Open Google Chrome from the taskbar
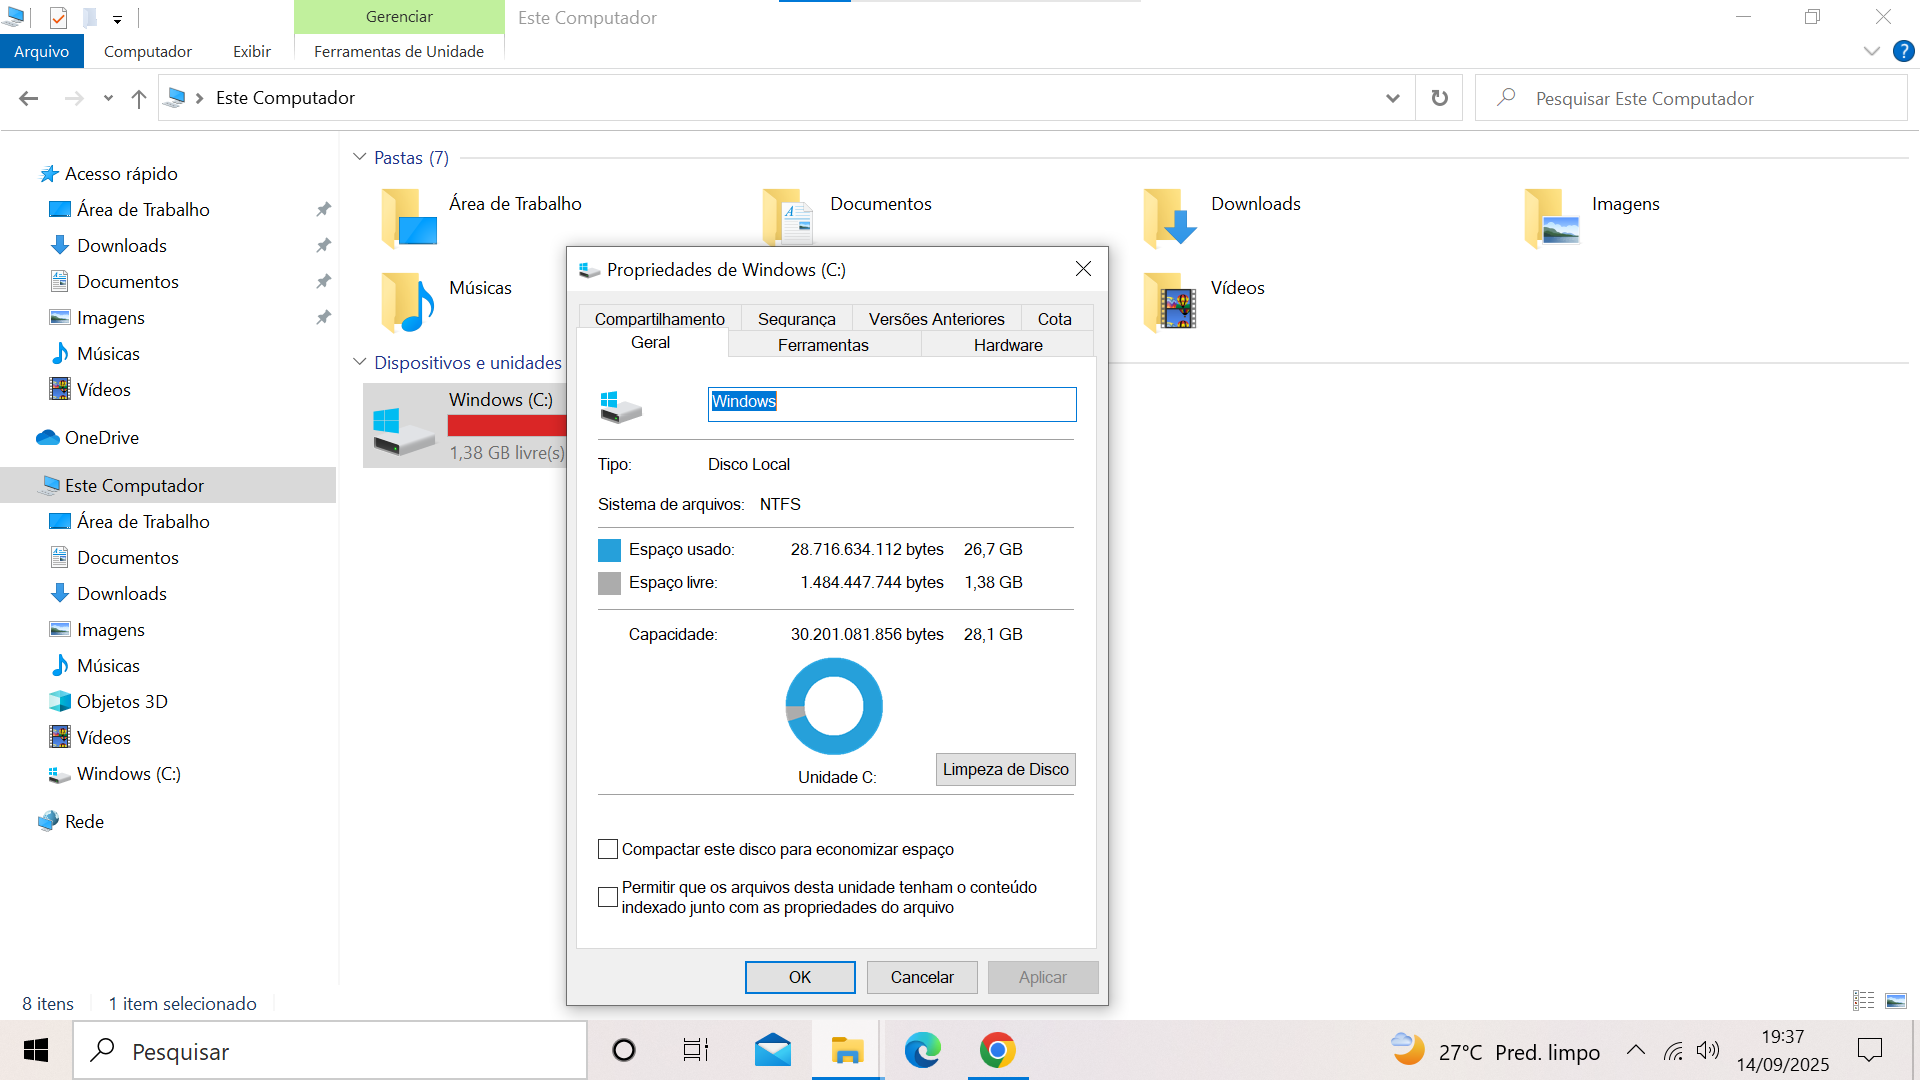1920x1080 pixels. pos(997,1051)
